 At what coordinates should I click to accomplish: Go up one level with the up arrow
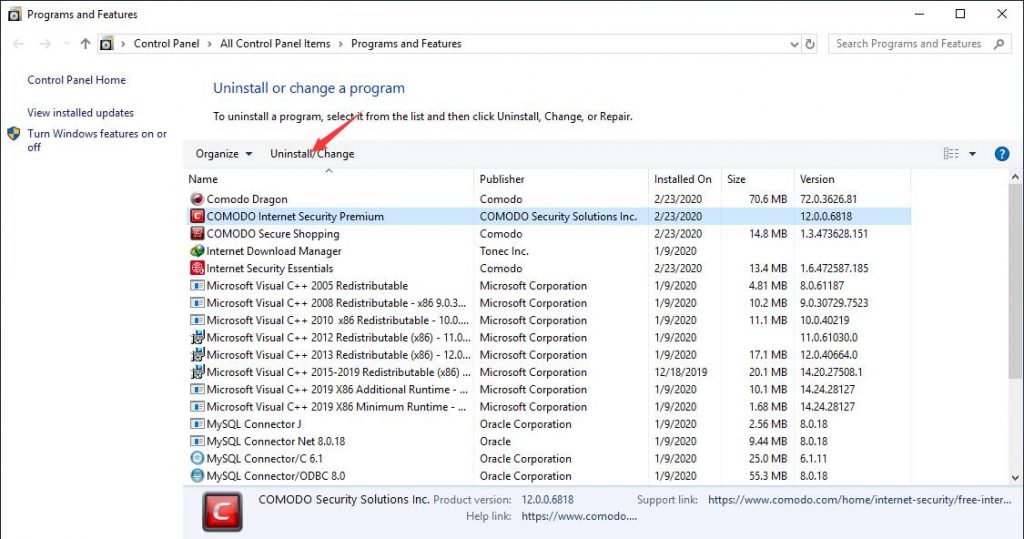click(x=85, y=44)
